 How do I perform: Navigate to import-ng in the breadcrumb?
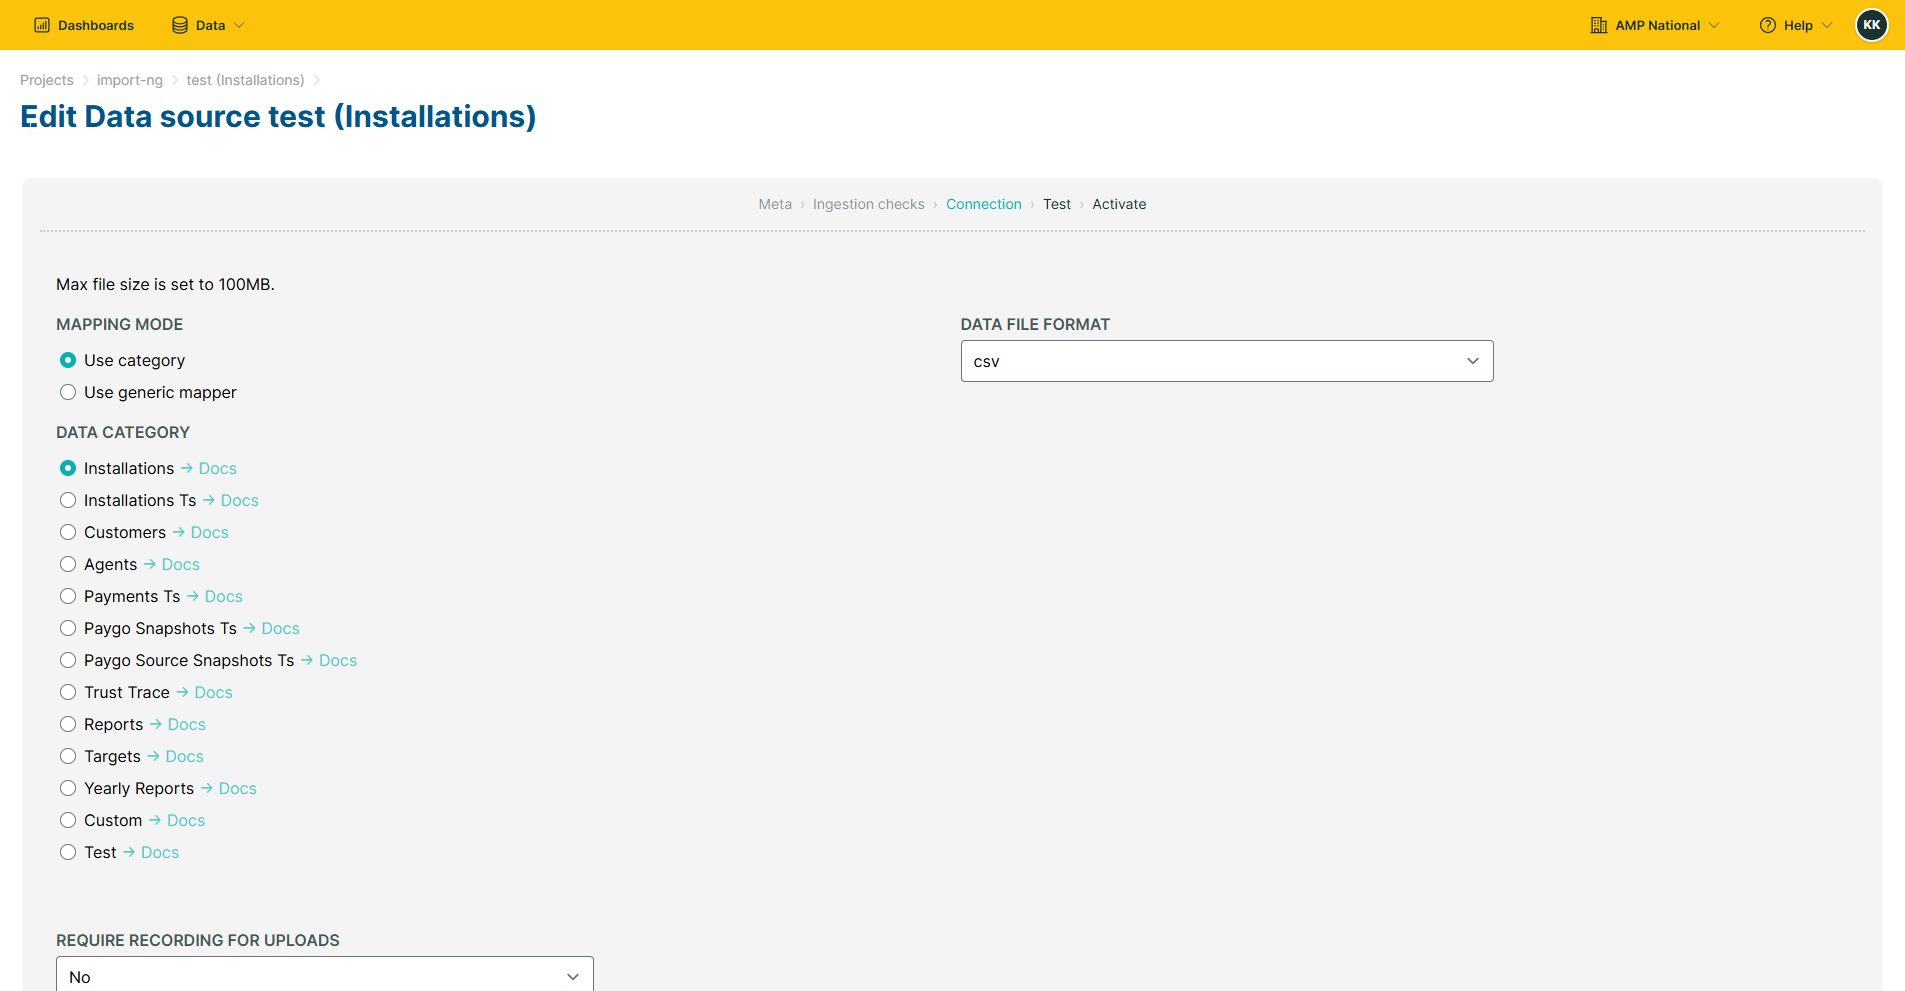(130, 80)
